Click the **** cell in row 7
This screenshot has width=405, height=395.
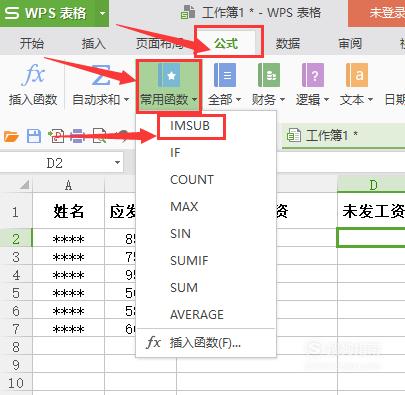68,329
